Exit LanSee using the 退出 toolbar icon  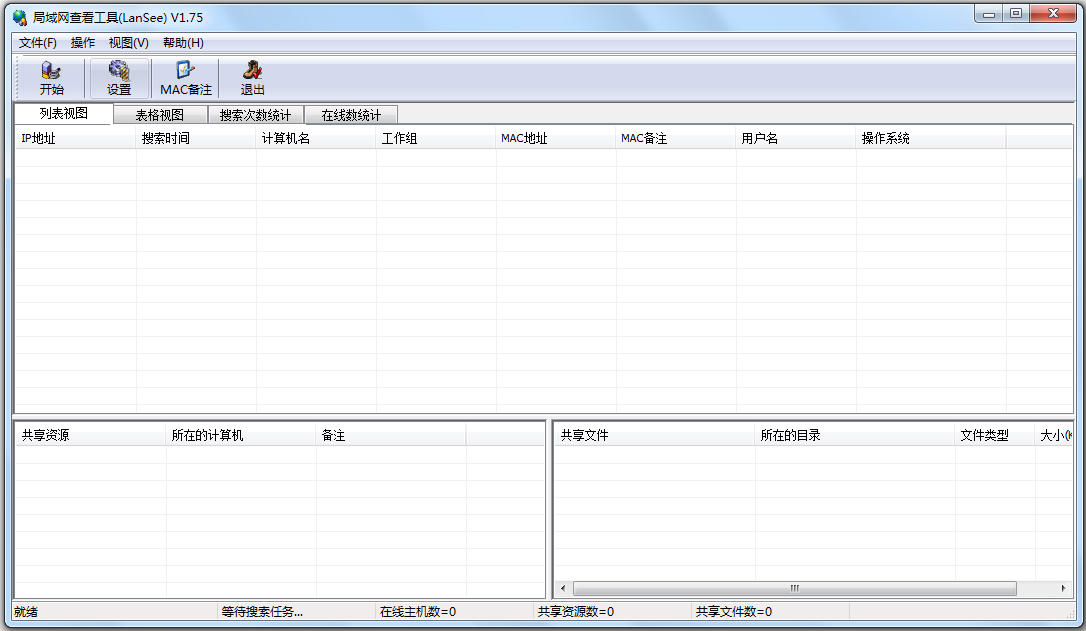point(251,76)
